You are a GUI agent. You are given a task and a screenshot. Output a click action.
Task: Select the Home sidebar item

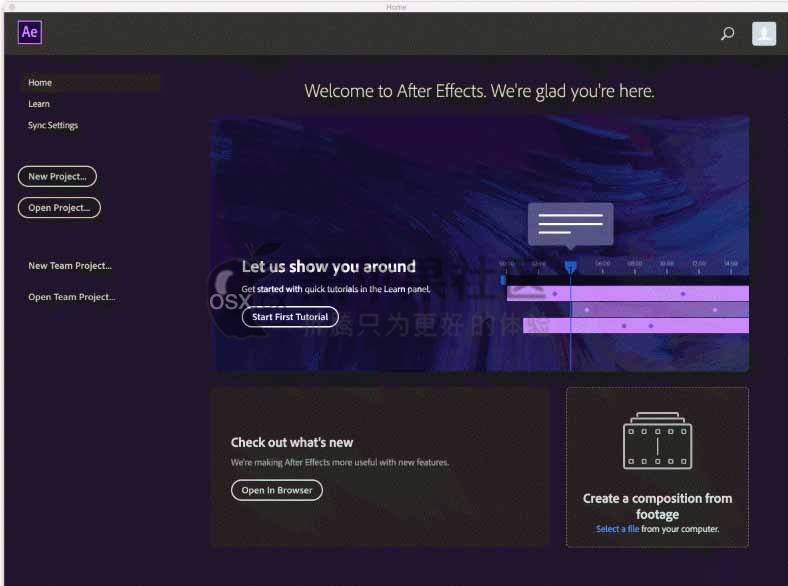91,82
